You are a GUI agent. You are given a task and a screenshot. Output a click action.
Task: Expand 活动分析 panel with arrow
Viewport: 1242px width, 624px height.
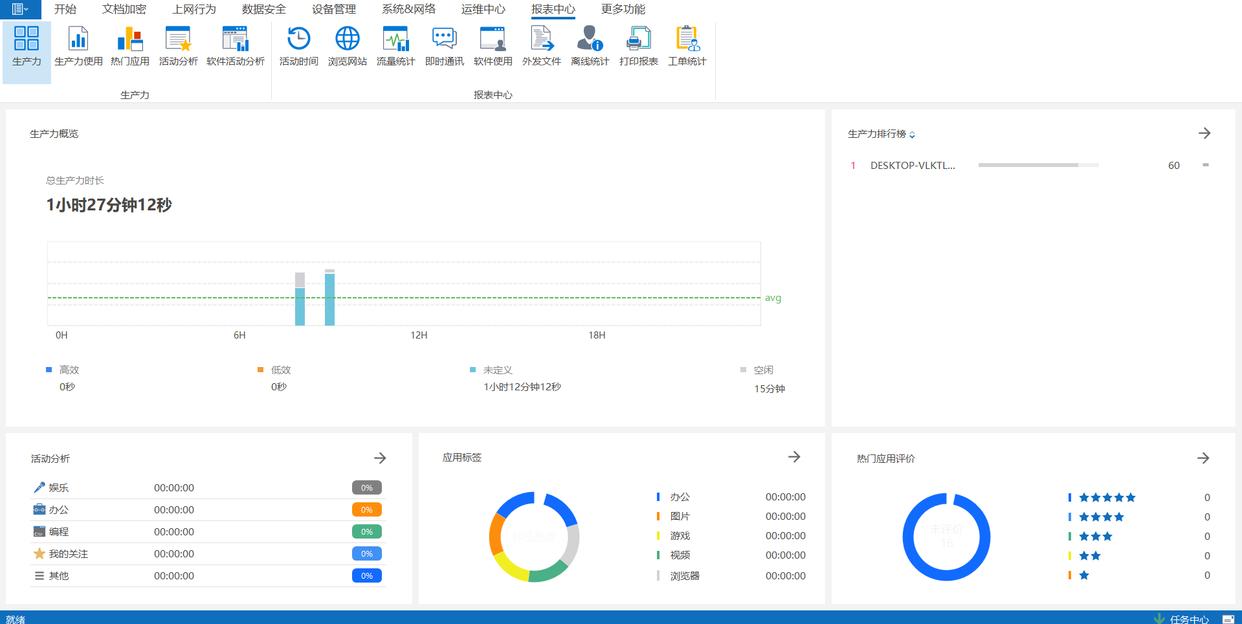[380, 458]
